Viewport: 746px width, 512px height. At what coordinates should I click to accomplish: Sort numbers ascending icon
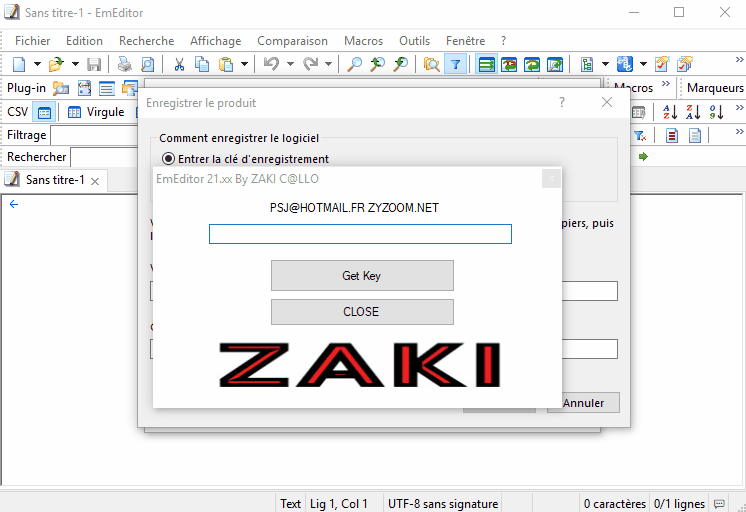pos(717,112)
